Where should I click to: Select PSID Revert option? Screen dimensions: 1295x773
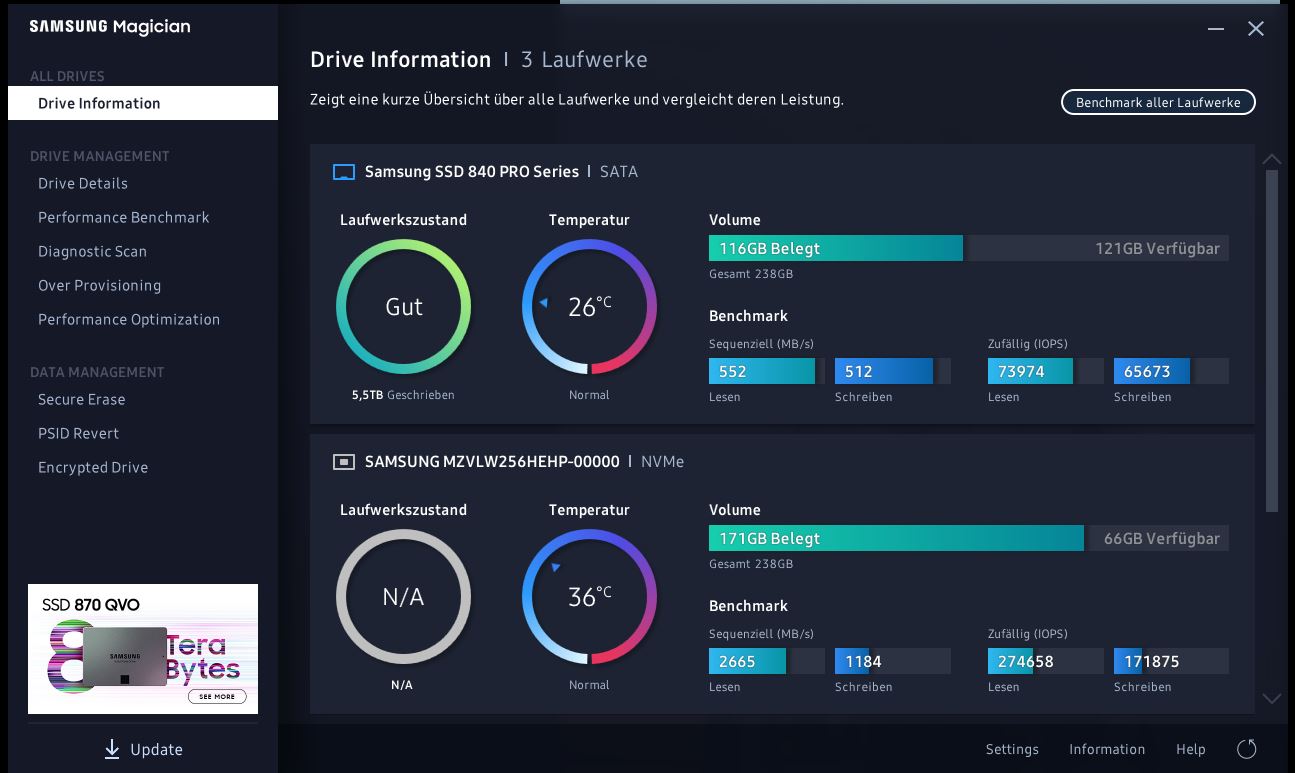tap(78, 433)
